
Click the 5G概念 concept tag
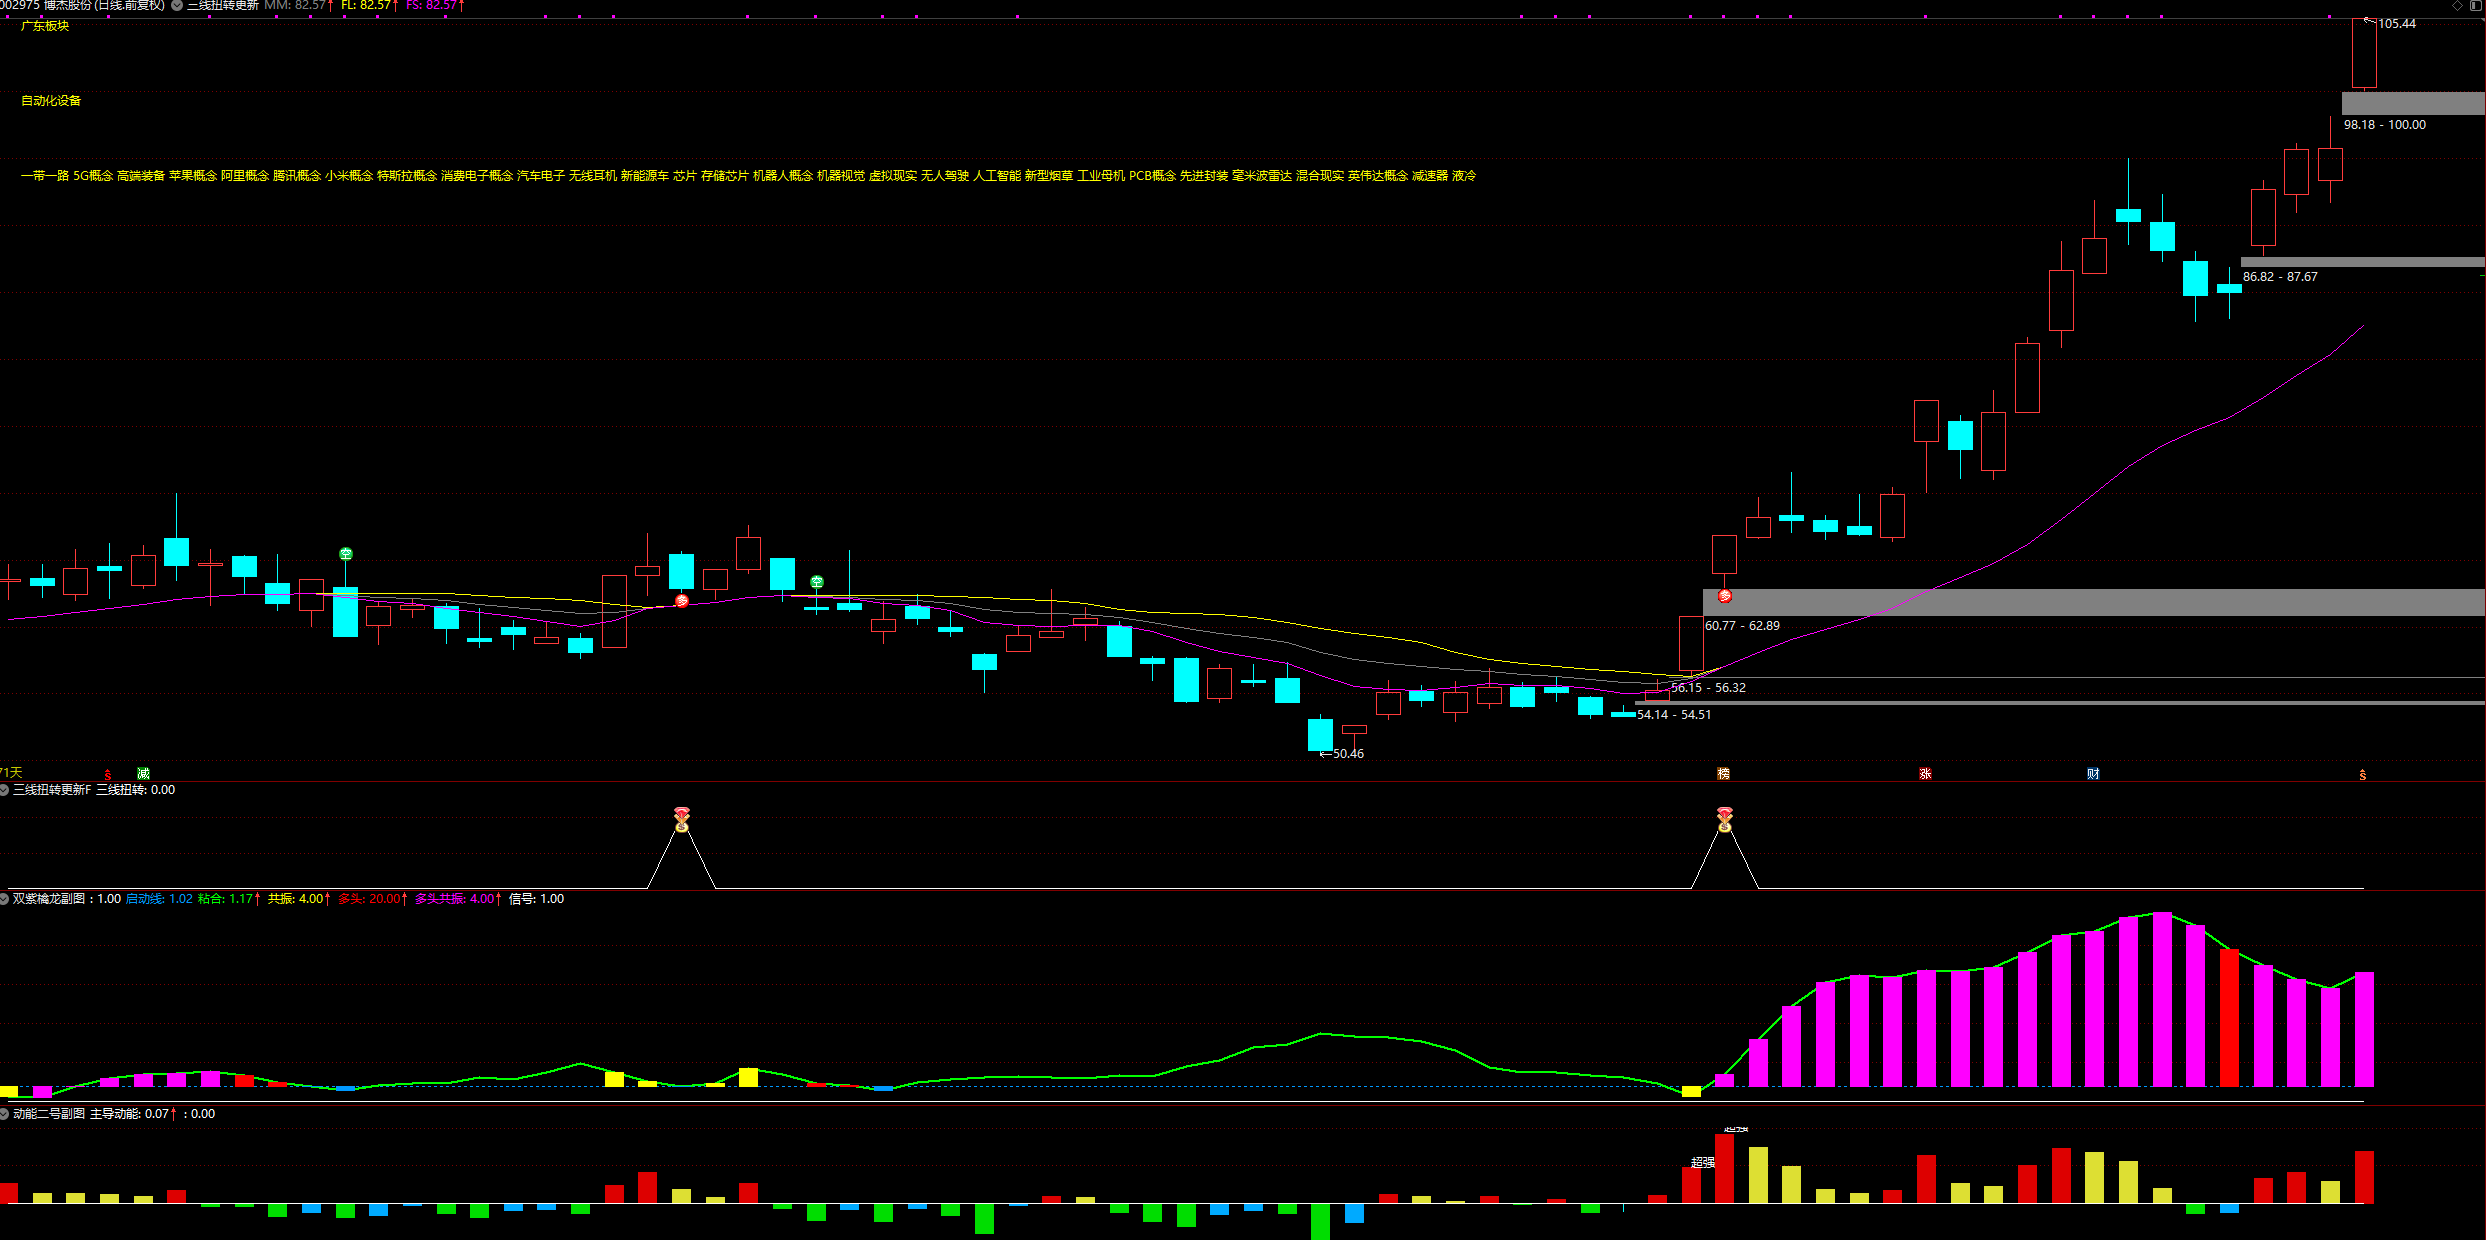(93, 176)
